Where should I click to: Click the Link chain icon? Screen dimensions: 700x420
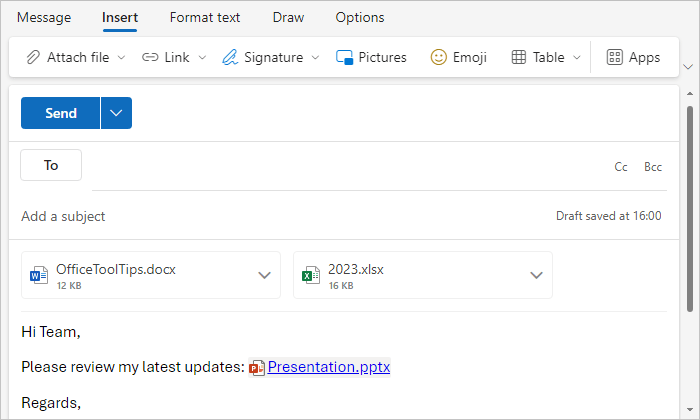150,57
